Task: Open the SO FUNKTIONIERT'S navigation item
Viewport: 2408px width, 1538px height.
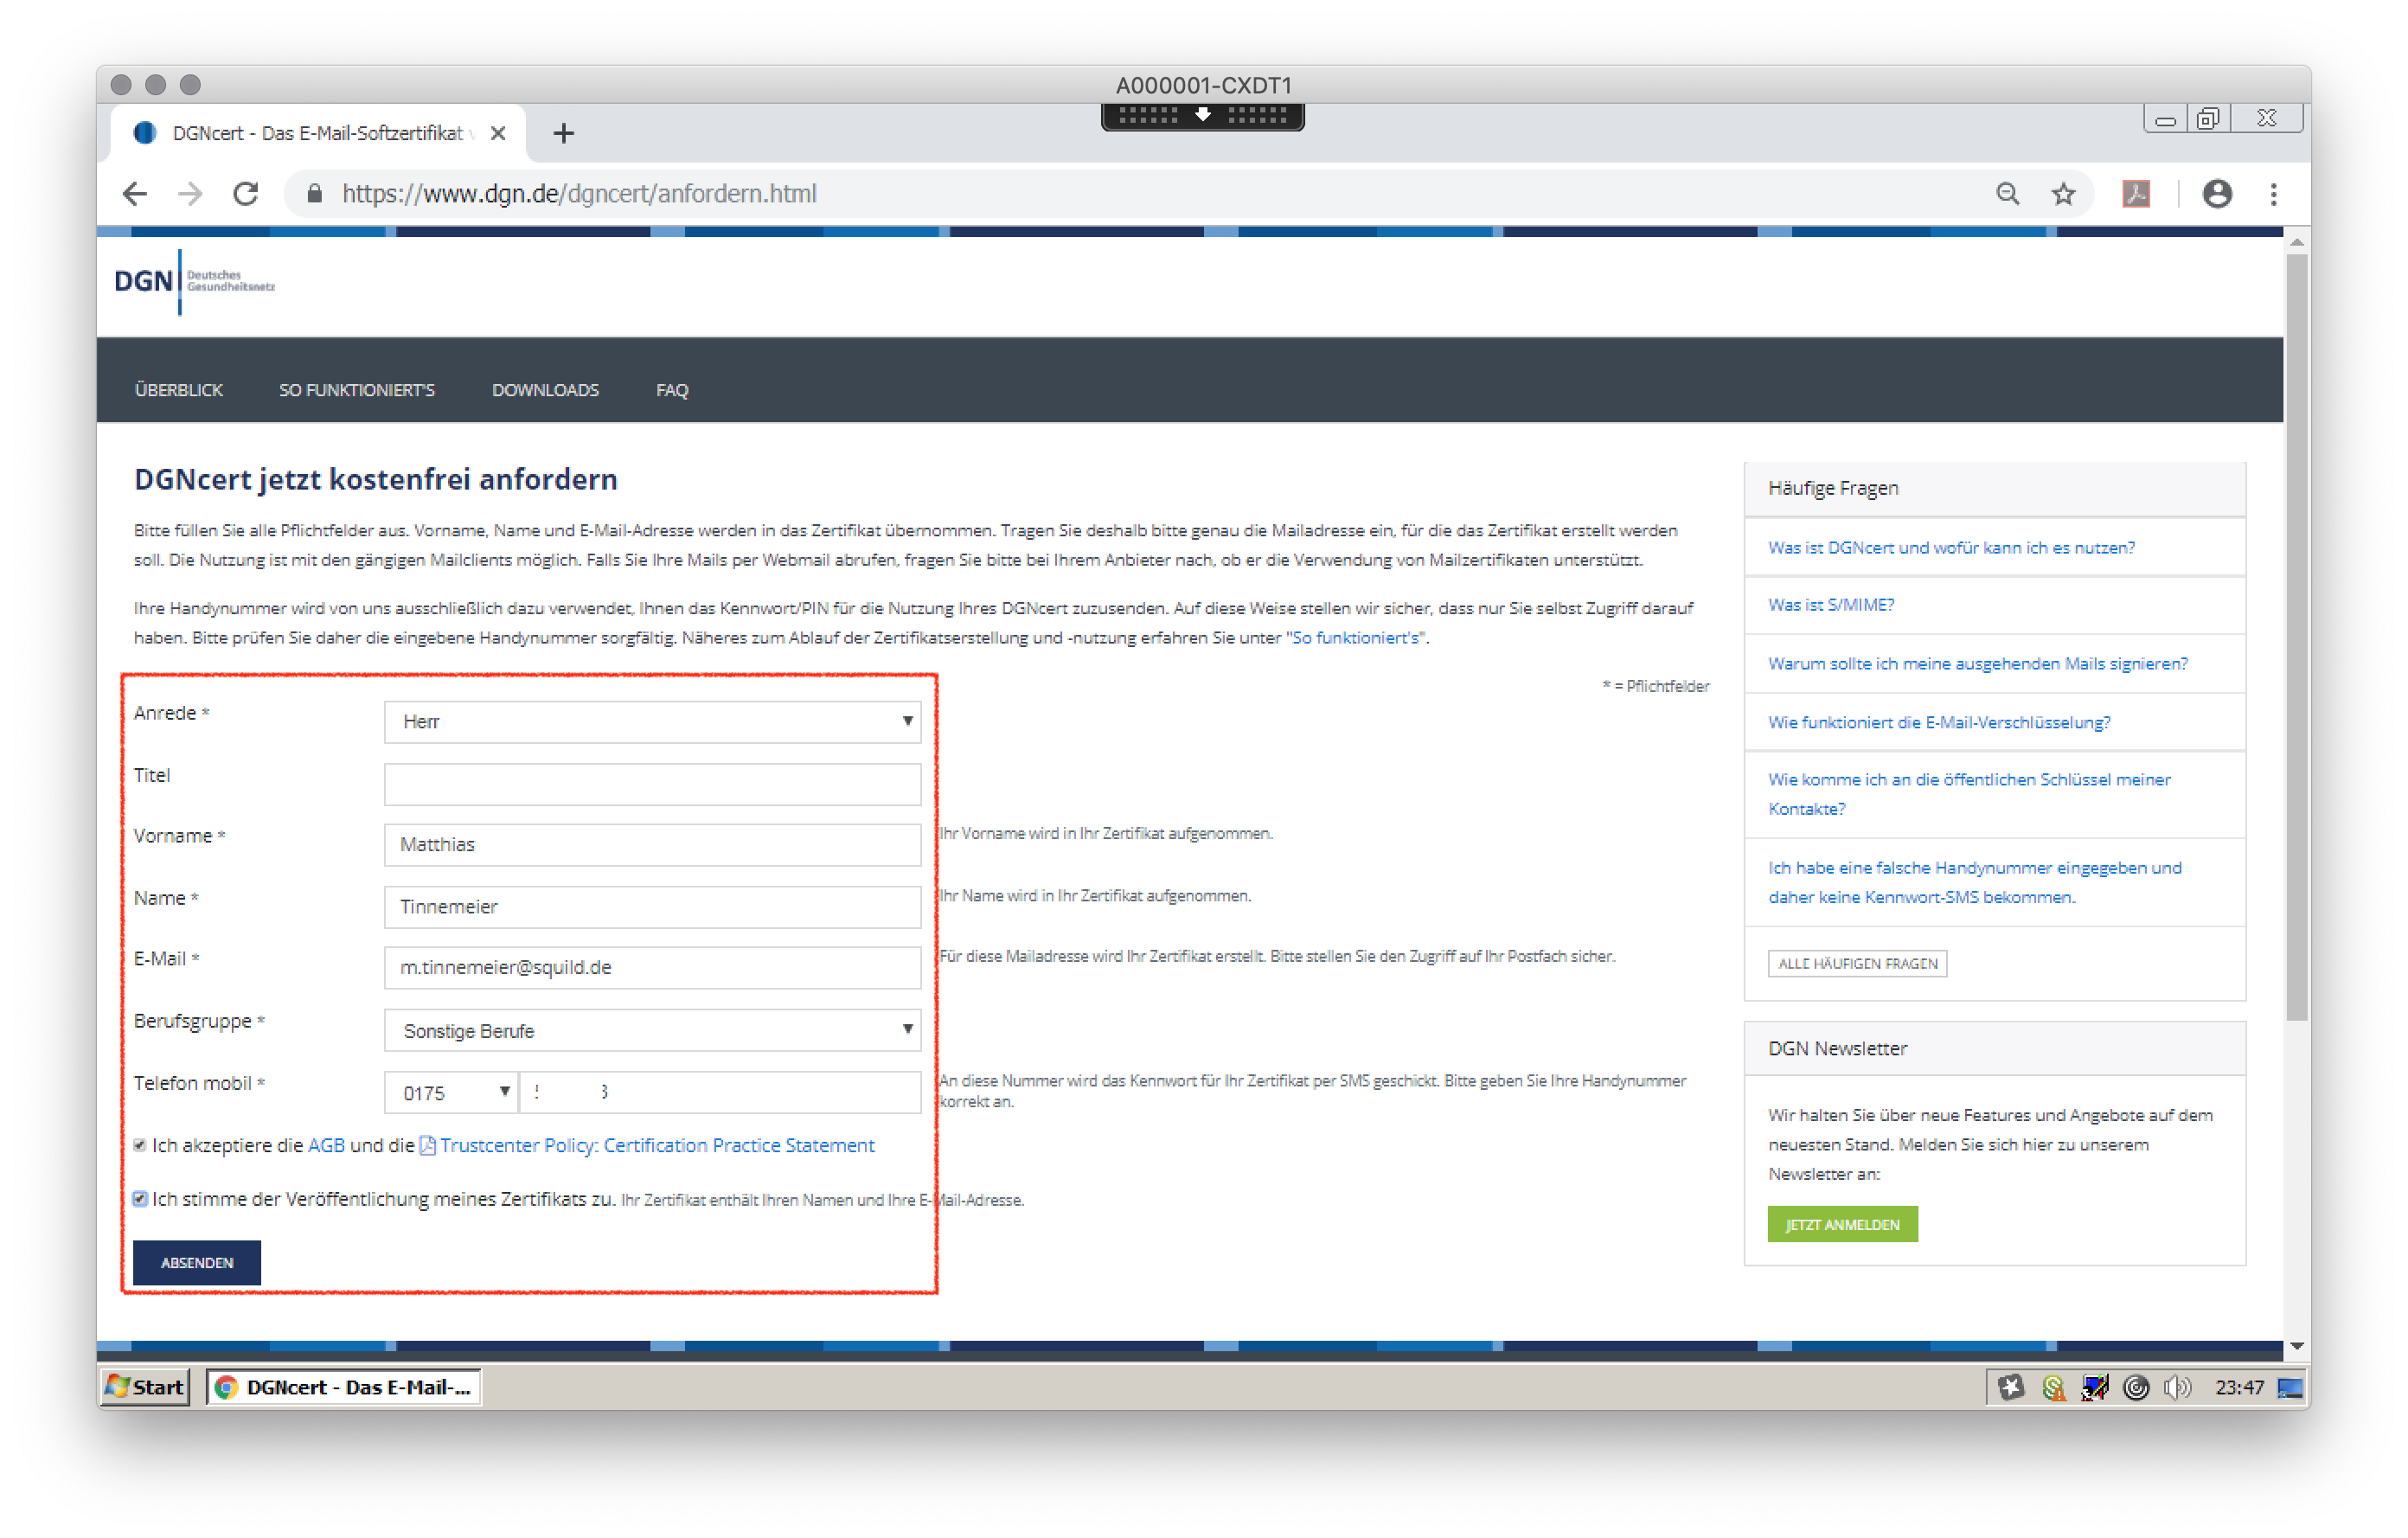Action: click(x=357, y=390)
